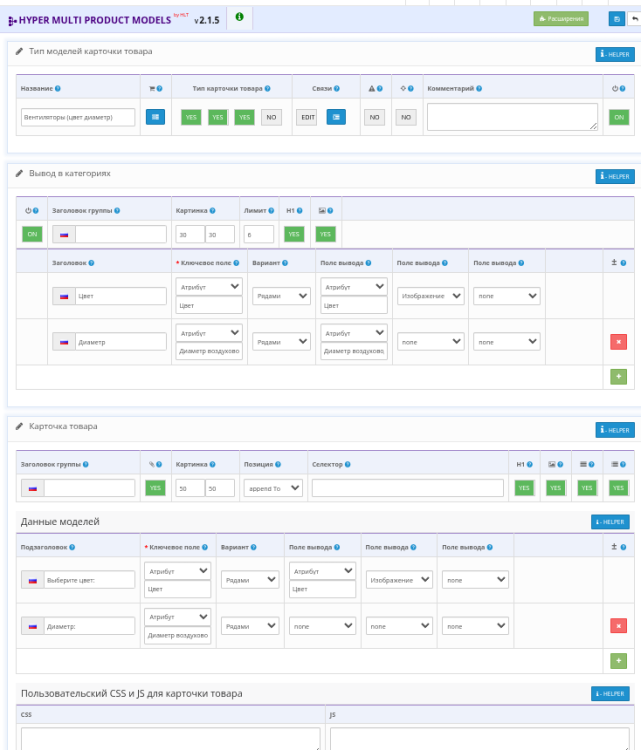Delete the Диаметр row in Вывод в категориях

(x=618, y=342)
